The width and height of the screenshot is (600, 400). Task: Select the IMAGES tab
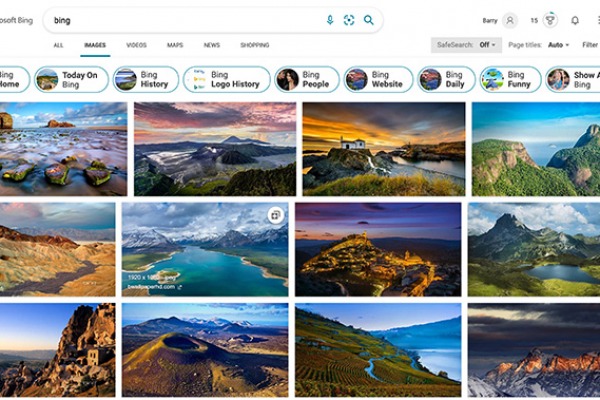pyautogui.click(x=95, y=45)
